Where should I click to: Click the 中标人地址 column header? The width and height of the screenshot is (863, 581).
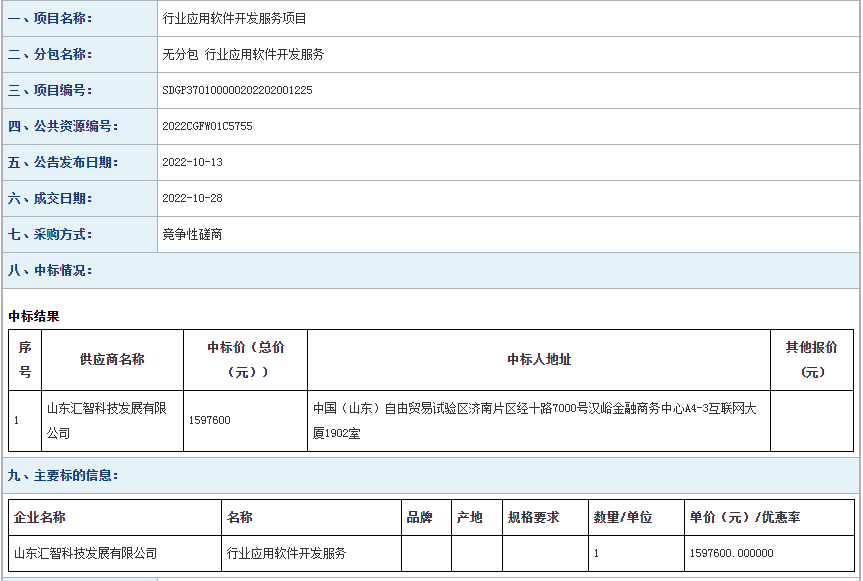tap(539, 360)
